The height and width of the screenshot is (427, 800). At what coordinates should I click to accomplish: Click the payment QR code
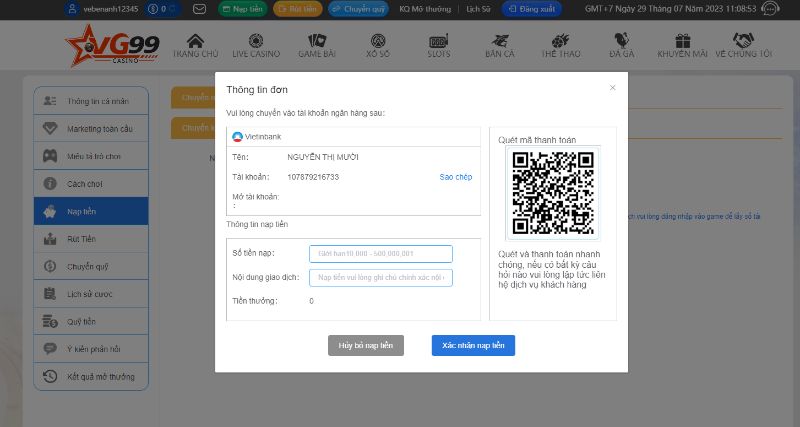coord(553,193)
